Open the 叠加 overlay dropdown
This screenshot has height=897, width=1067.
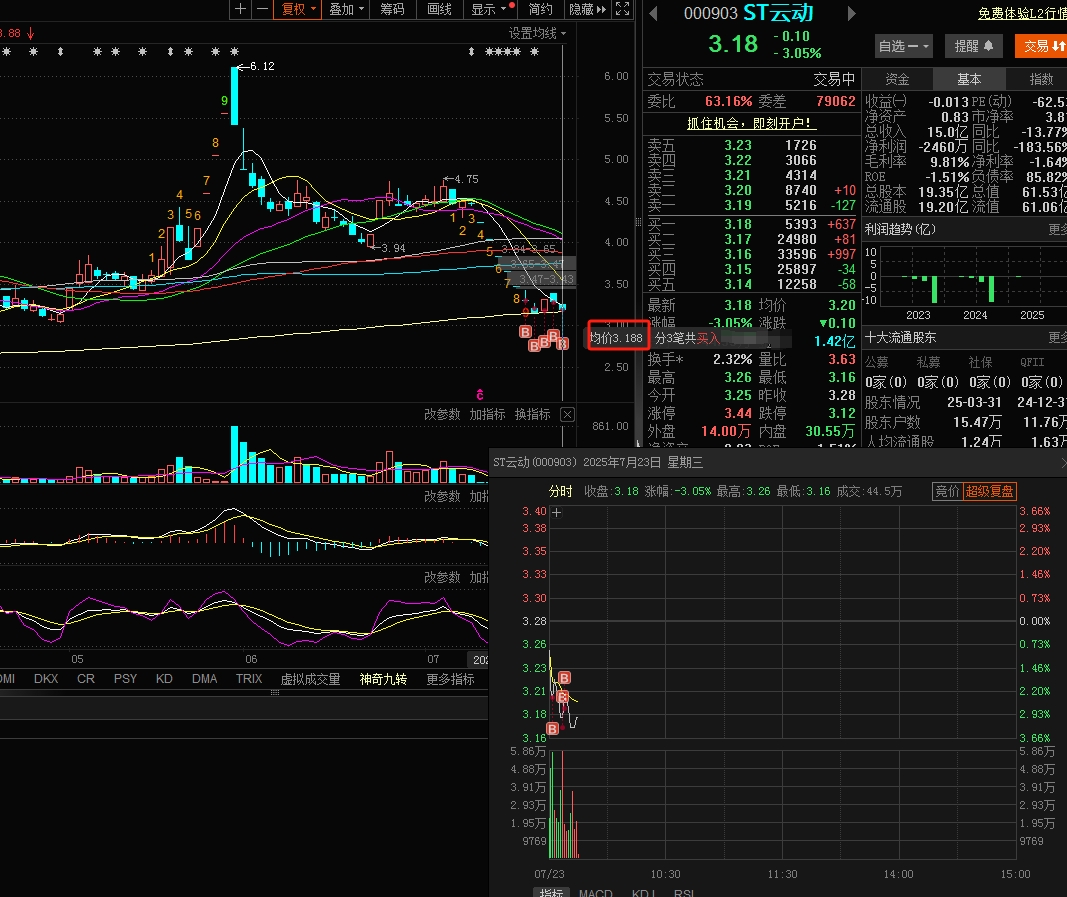pos(346,9)
